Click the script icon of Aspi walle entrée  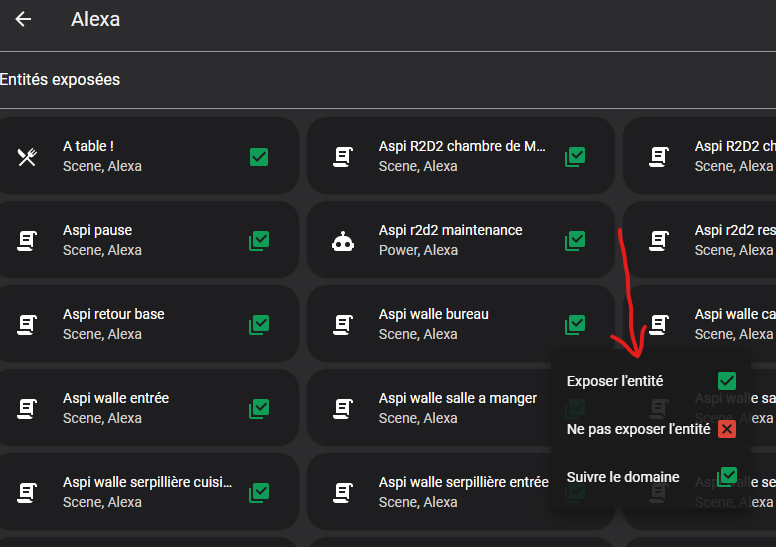27,409
